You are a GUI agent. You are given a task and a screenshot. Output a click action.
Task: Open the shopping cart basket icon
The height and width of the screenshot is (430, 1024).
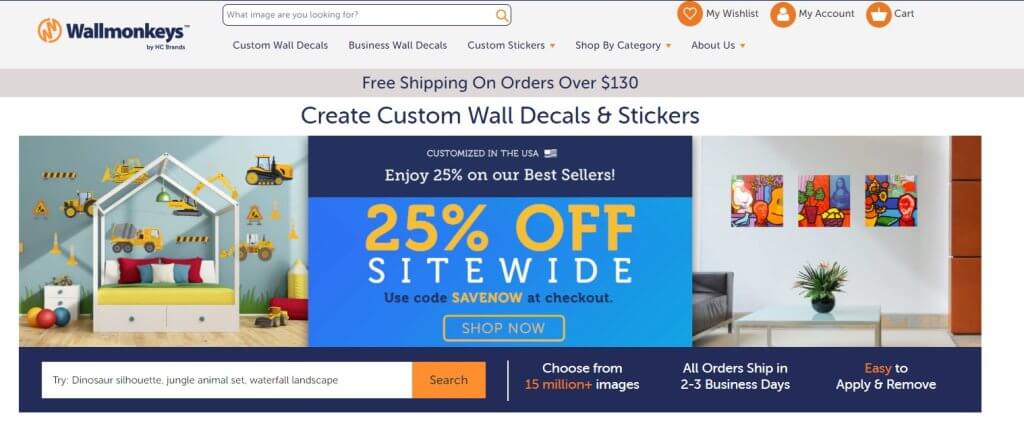pyautogui.click(x=878, y=14)
